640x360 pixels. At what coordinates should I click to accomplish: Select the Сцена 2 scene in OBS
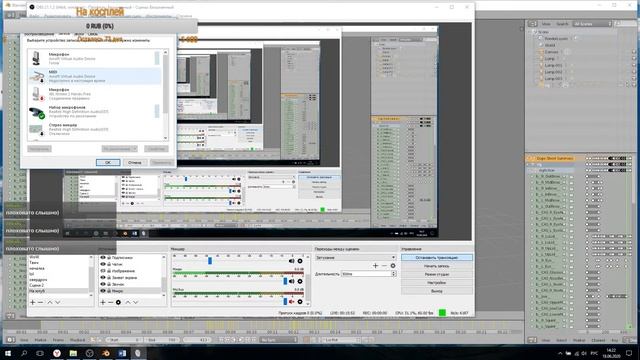[x=36, y=285]
